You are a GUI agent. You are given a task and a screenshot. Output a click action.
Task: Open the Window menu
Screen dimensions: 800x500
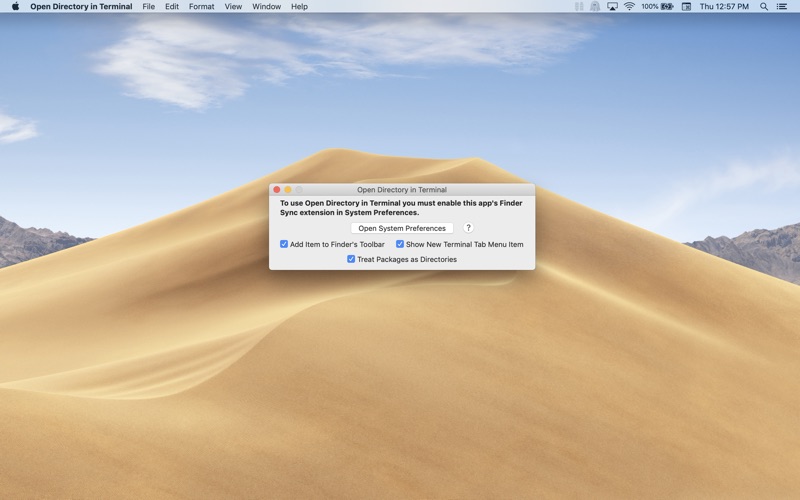pyautogui.click(x=266, y=7)
